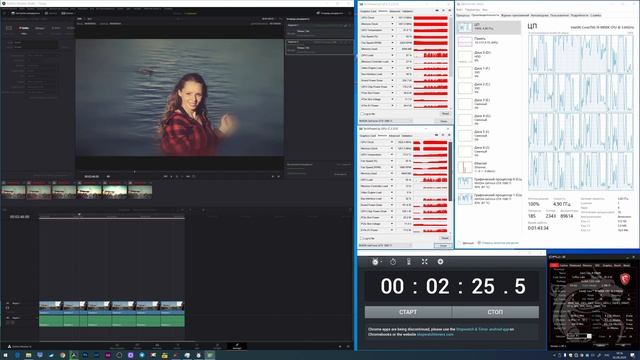The height and width of the screenshot is (360, 640).
Task: Click the MSI dragon shield logo in CPU-Z
Action: 625,279
